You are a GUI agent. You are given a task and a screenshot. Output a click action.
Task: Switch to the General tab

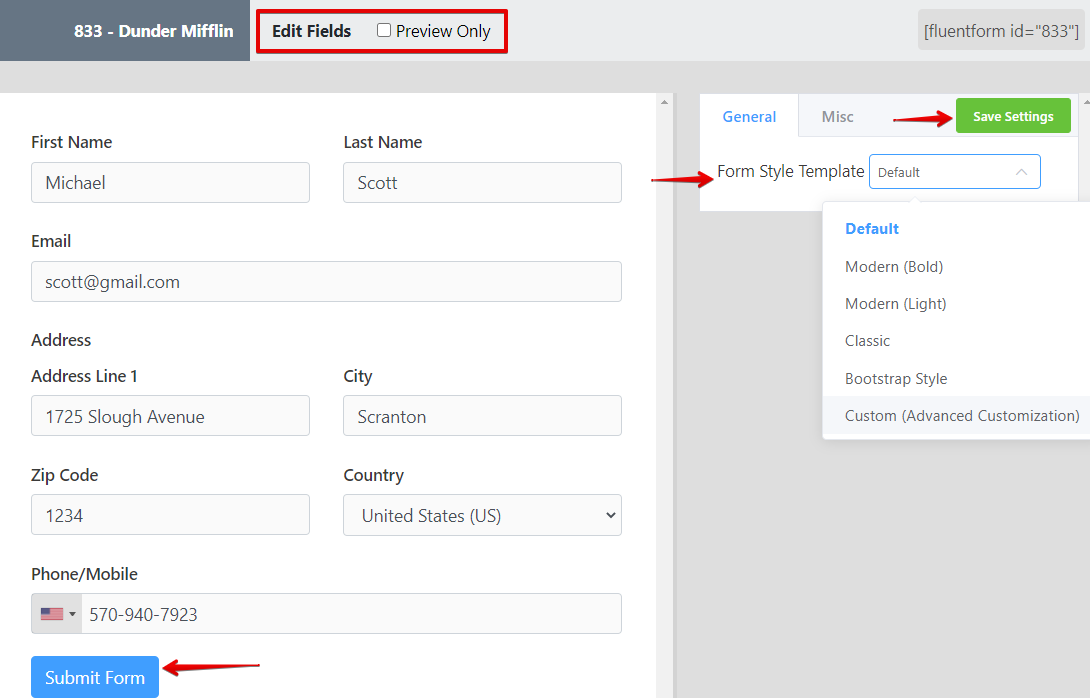[x=749, y=117]
